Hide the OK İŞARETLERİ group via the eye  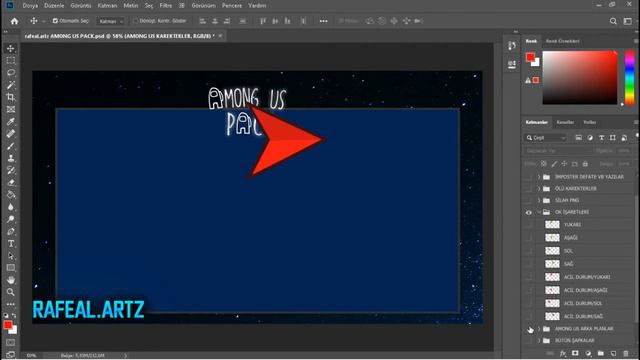click(529, 212)
